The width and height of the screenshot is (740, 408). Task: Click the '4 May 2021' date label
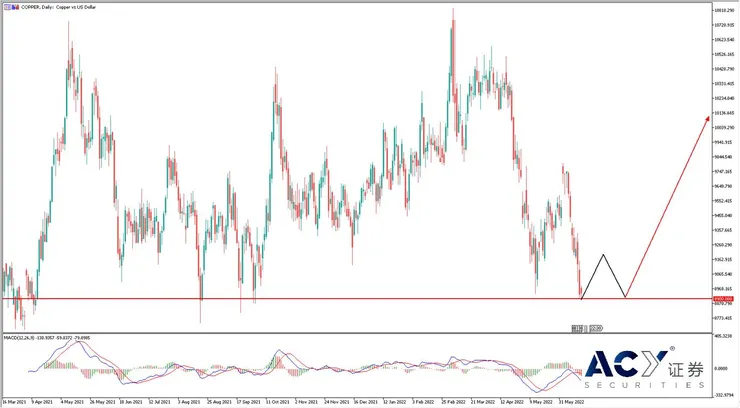click(73, 402)
